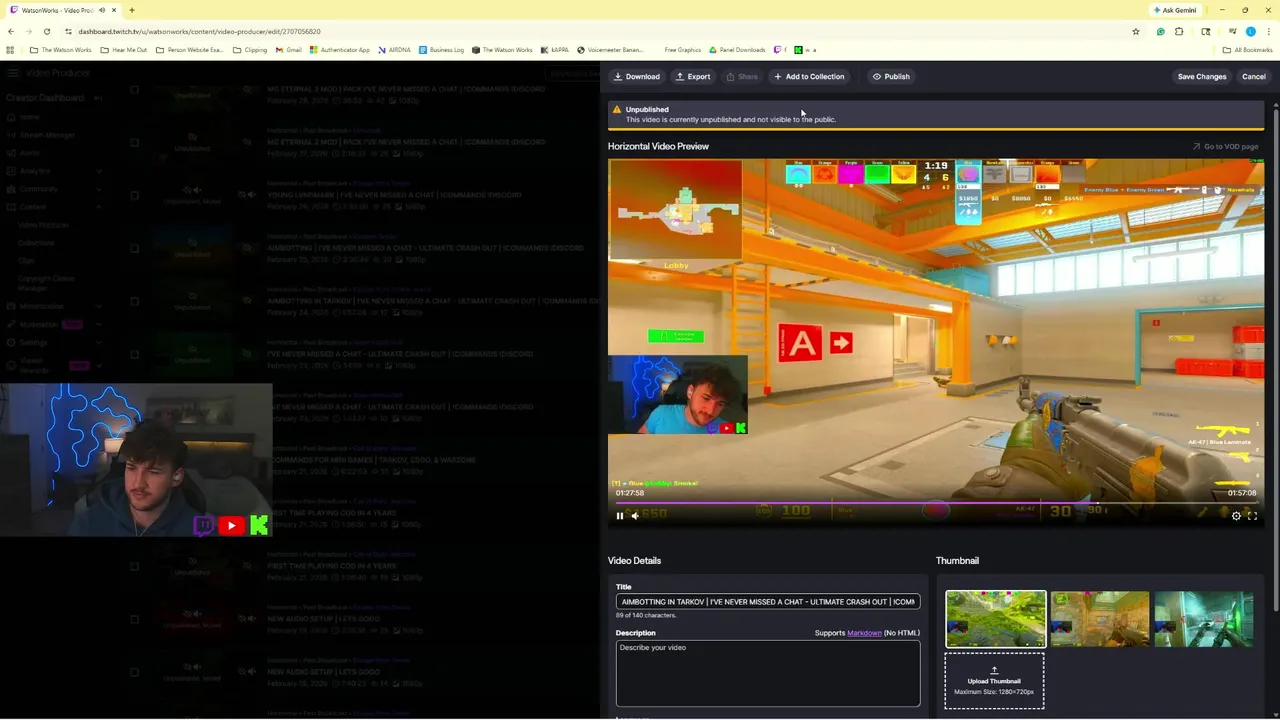Viewport: 1280px width, 720px height.
Task: Select the third teal corridor thumbnail
Action: (1203, 618)
